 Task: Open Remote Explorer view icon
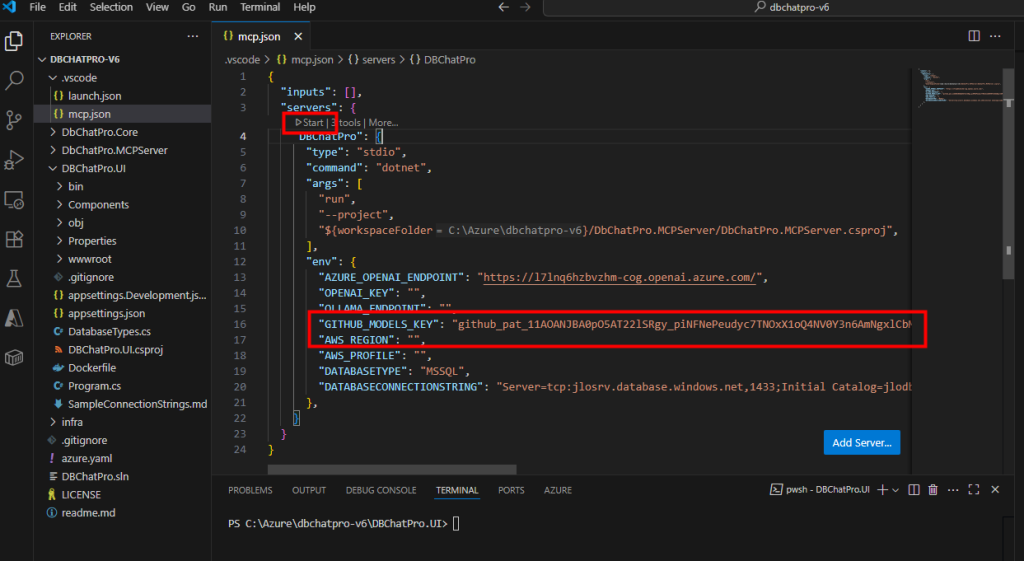[14, 200]
